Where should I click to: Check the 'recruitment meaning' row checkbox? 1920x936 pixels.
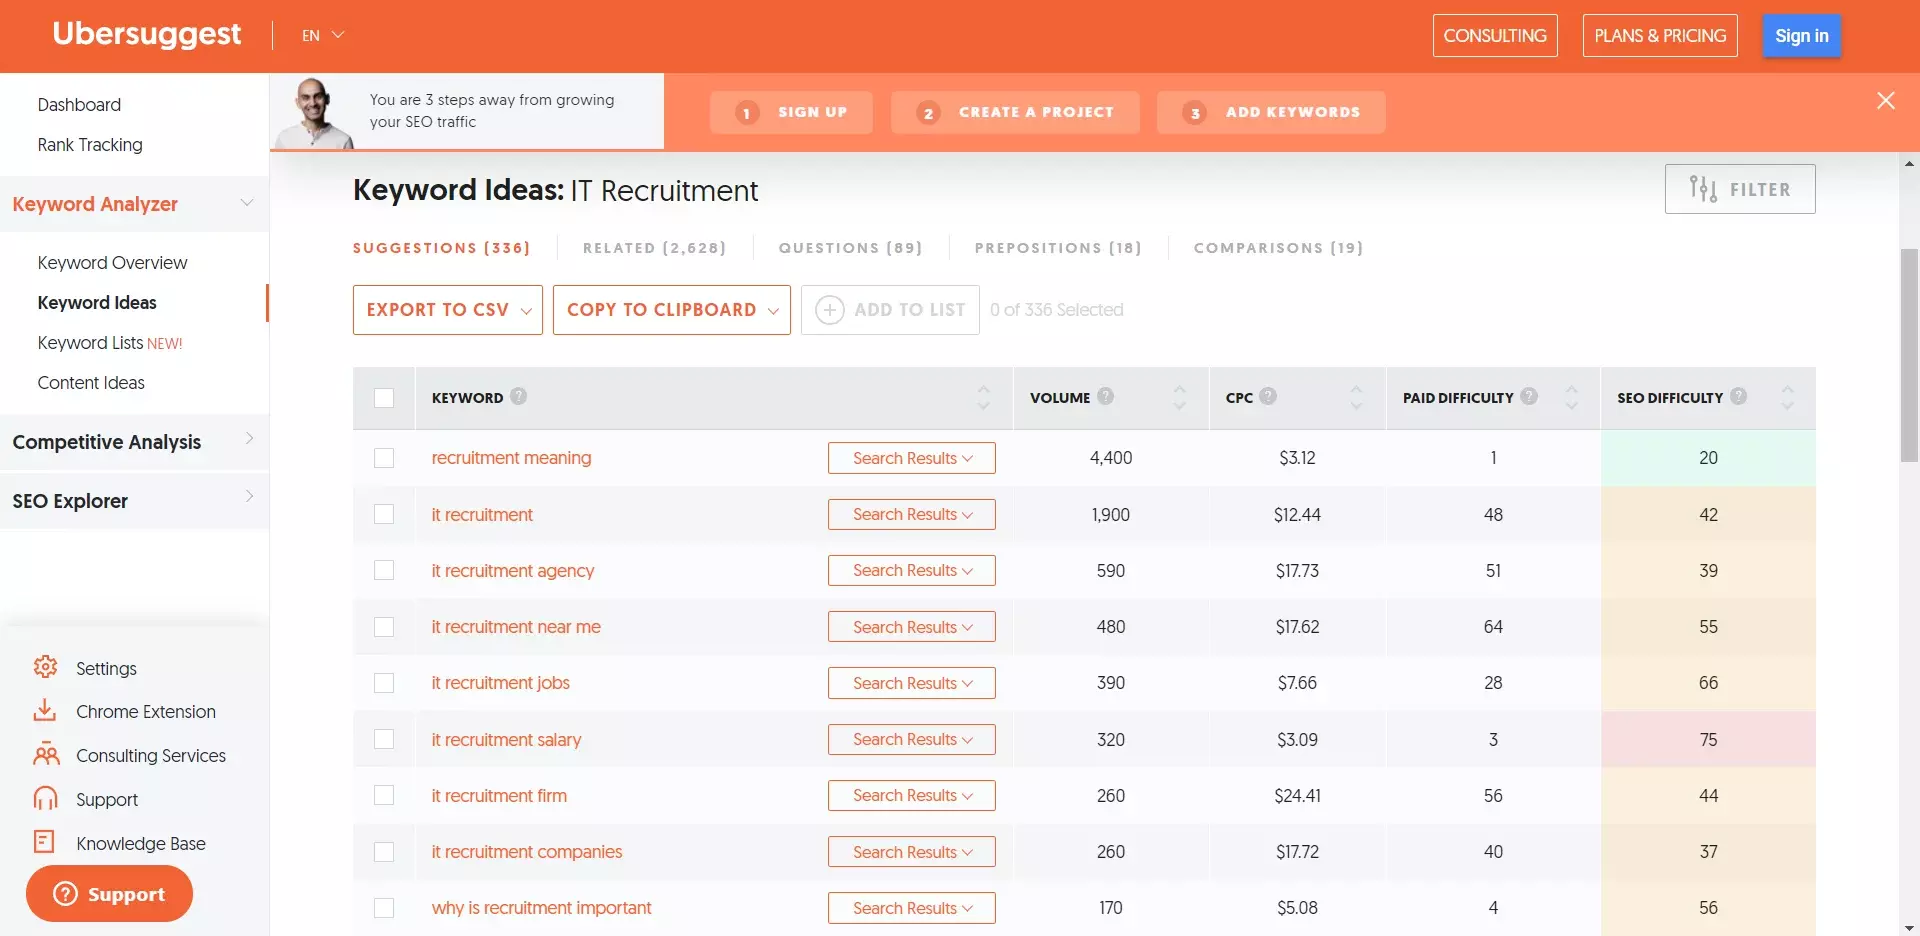tap(384, 458)
